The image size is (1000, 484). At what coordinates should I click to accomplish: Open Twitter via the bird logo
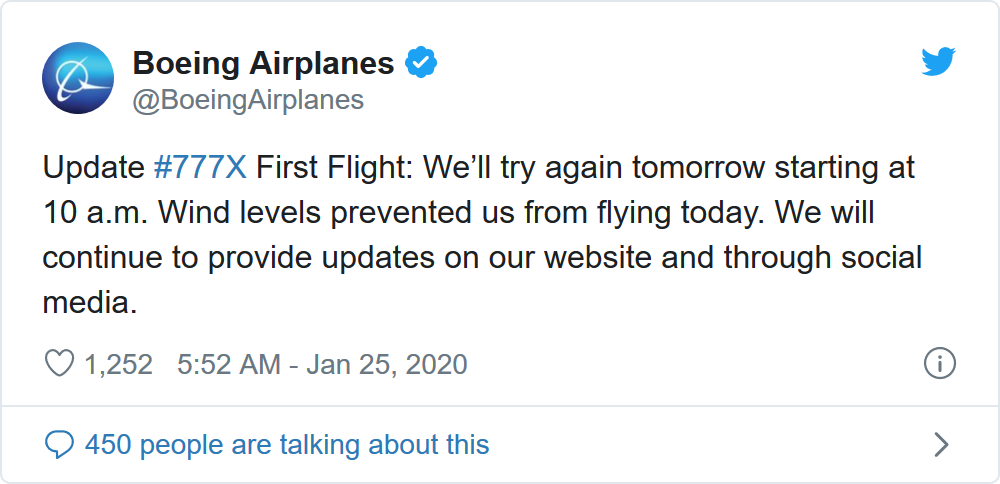938,63
